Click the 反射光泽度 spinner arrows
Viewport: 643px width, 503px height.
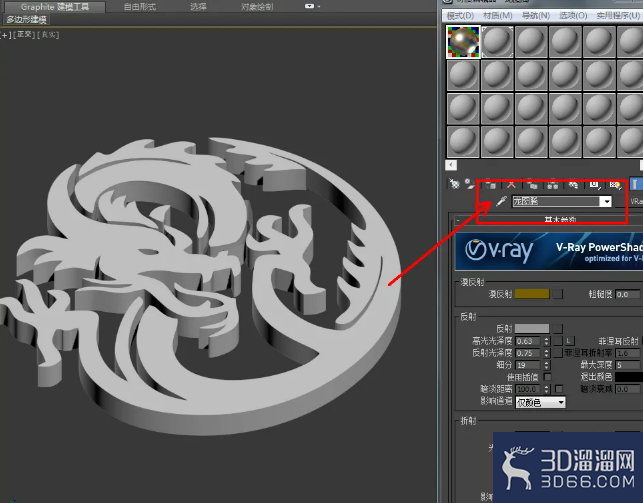(x=547, y=353)
